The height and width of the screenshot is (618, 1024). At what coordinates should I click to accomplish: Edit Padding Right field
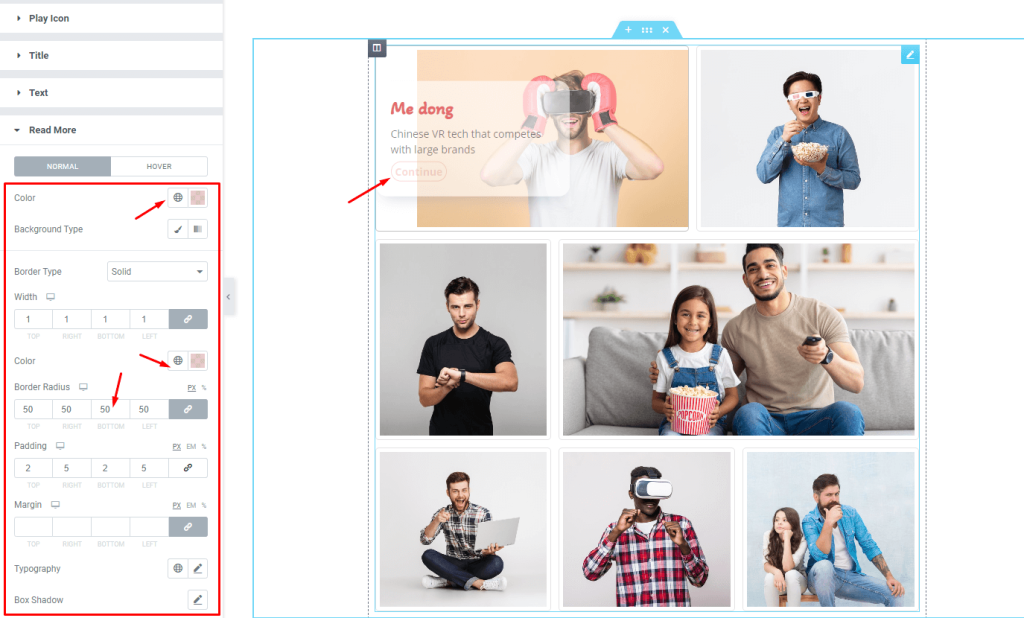72,468
